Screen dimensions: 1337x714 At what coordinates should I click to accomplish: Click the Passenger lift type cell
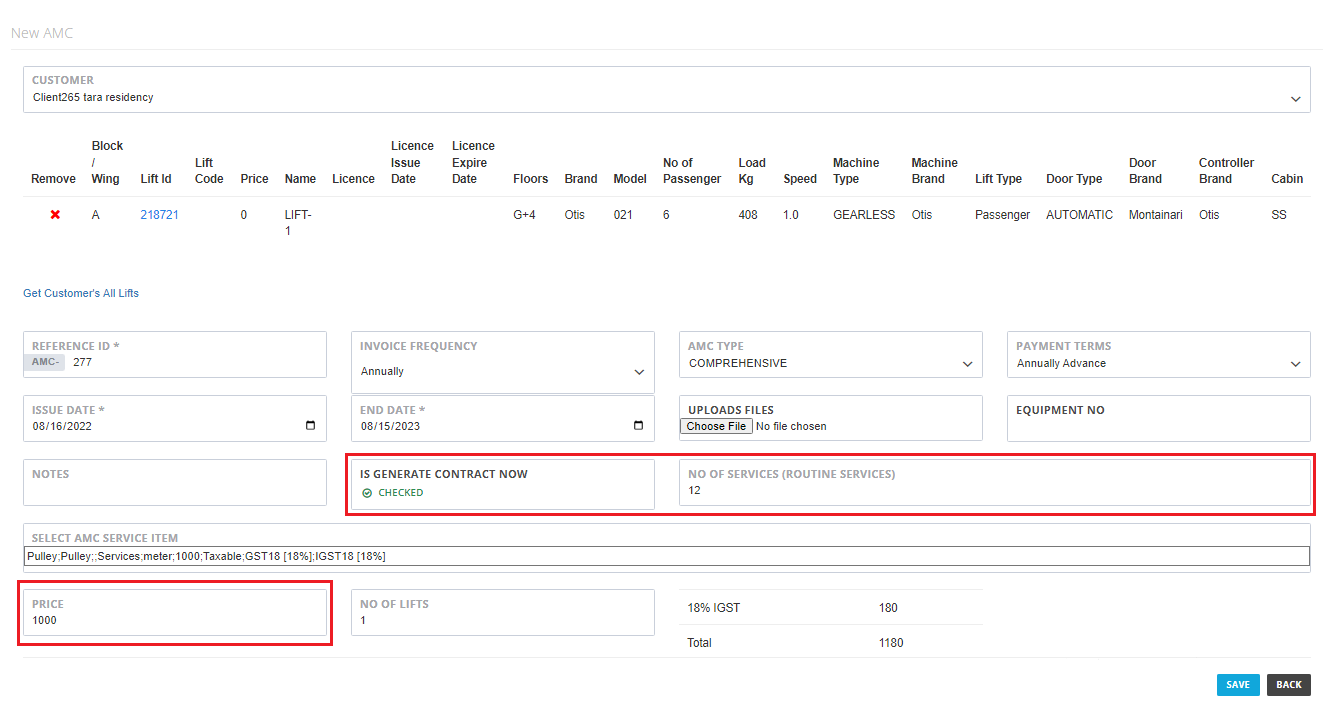pos(1002,215)
